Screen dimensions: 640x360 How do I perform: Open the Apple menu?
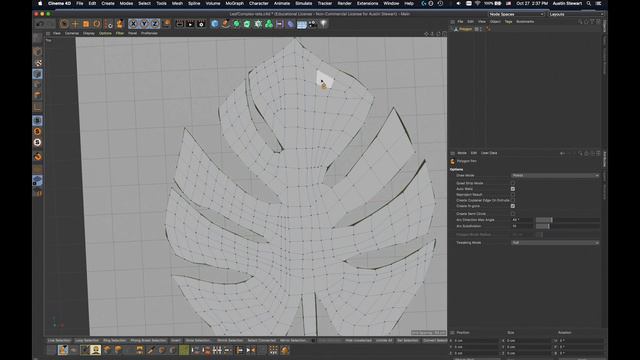[x=40, y=3]
